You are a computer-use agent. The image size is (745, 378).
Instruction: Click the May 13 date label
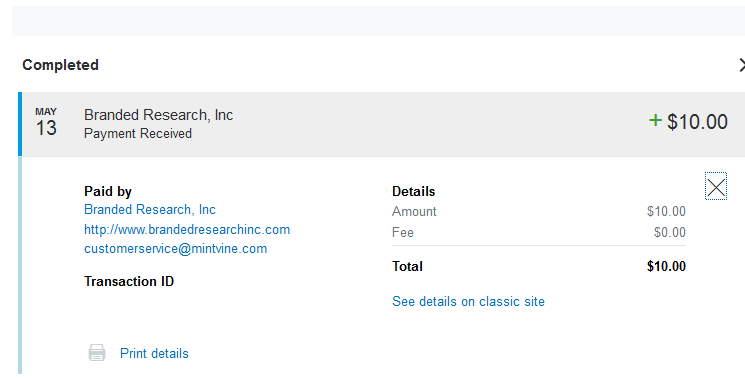[x=46, y=122]
